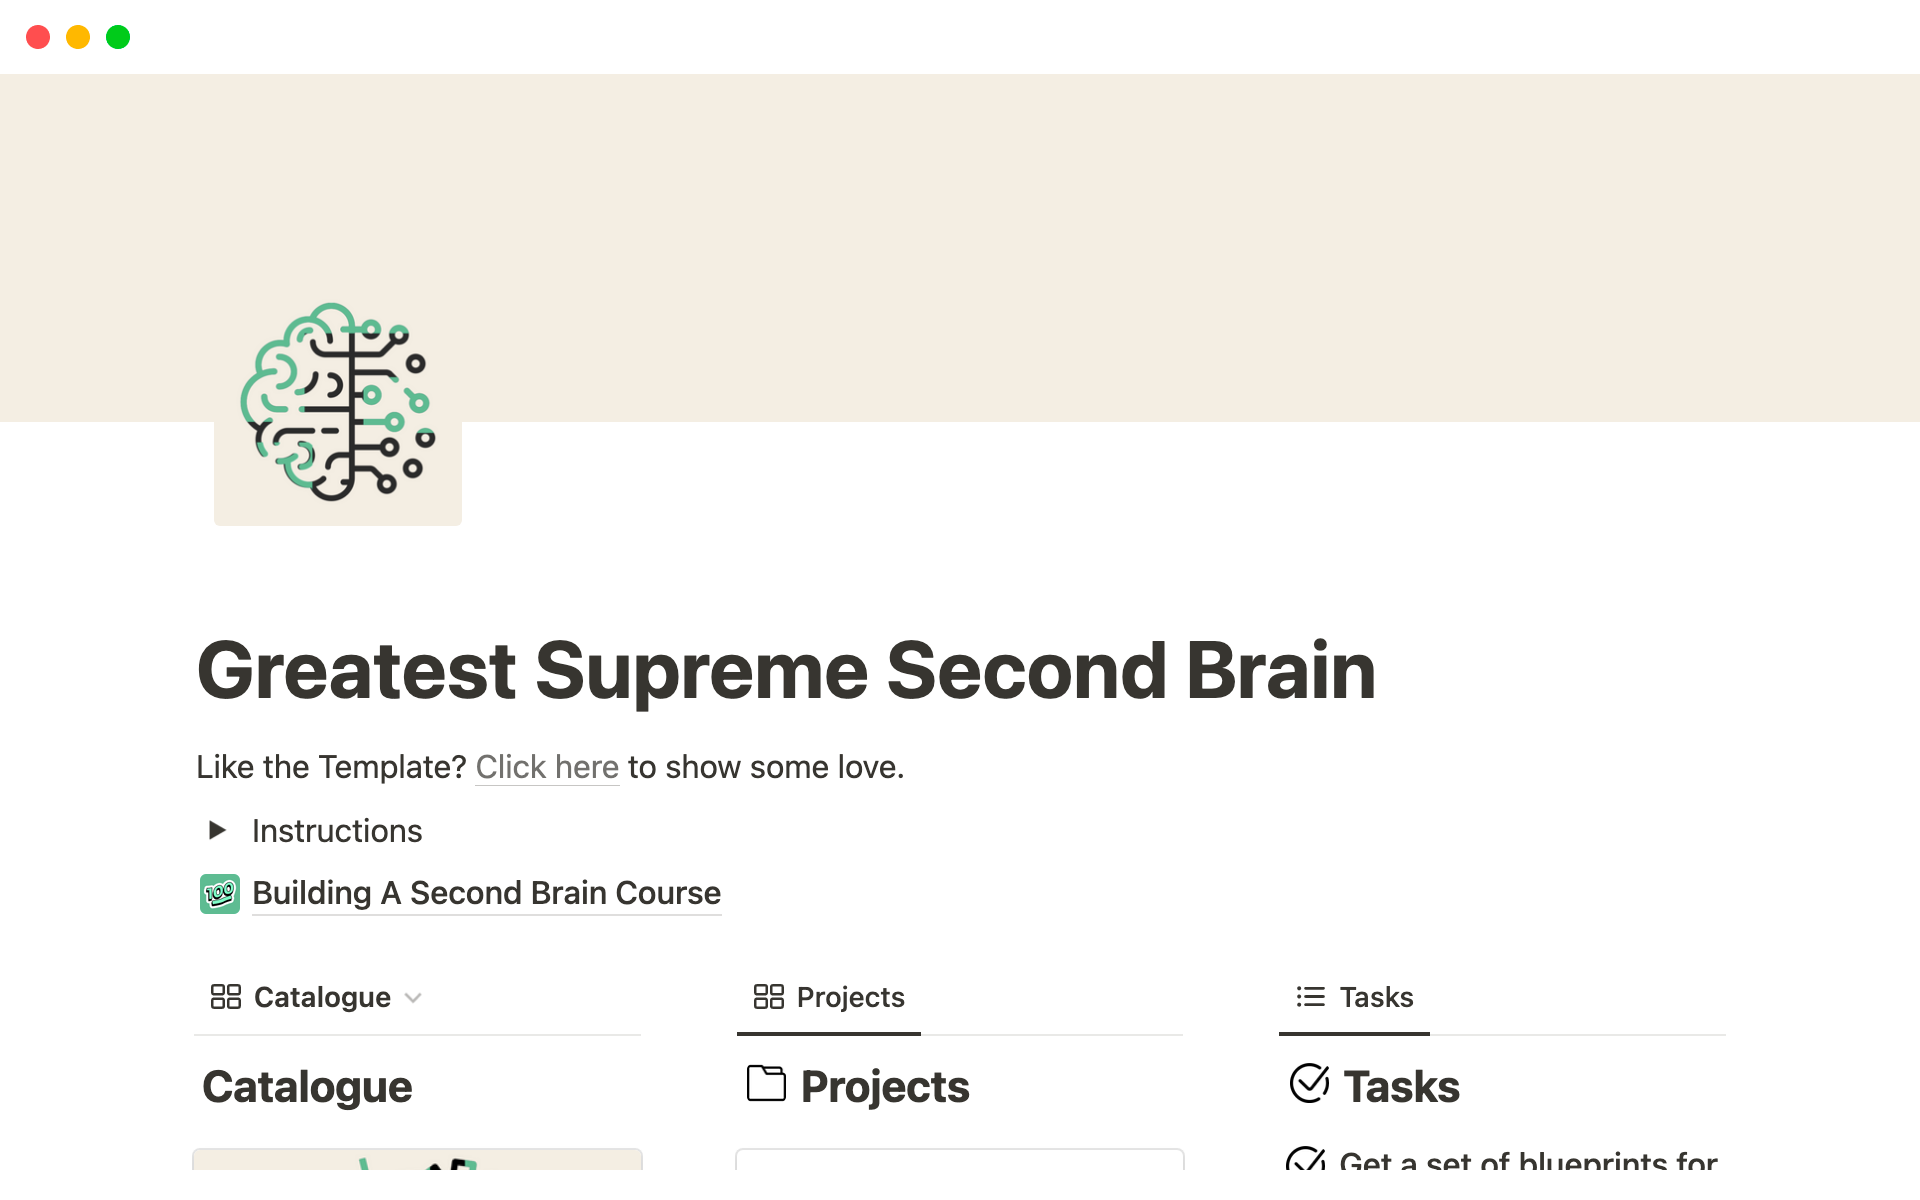This screenshot has width=1920, height=1200.
Task: Click the Projects gallery view icon
Action: 768,997
